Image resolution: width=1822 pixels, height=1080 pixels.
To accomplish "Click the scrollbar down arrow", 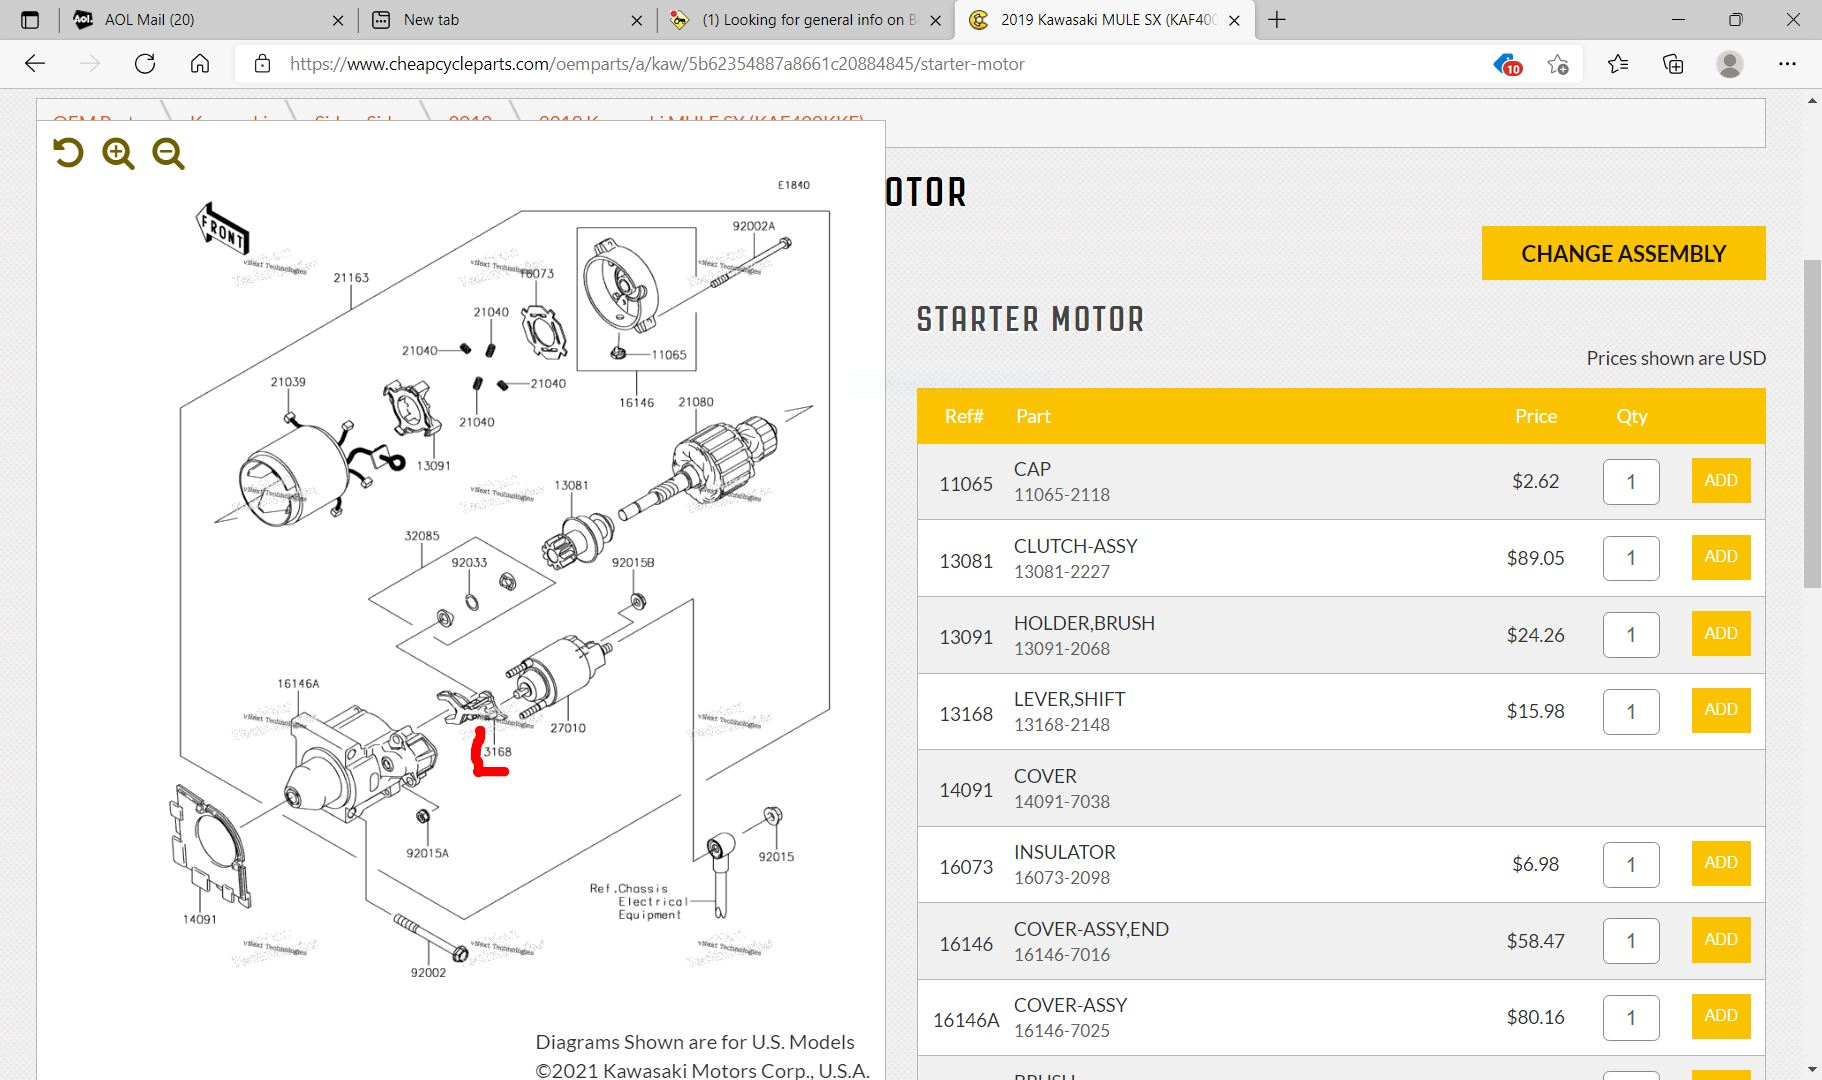I will click(x=1812, y=1070).
